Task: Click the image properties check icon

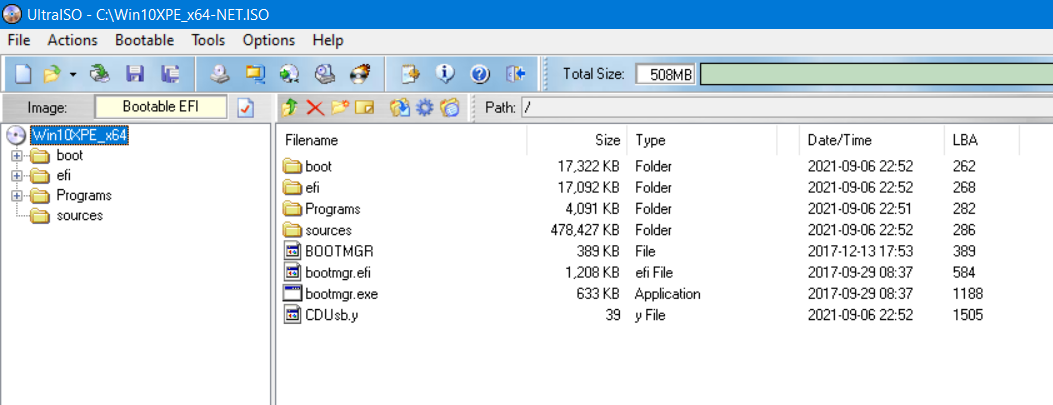Action: (x=246, y=107)
